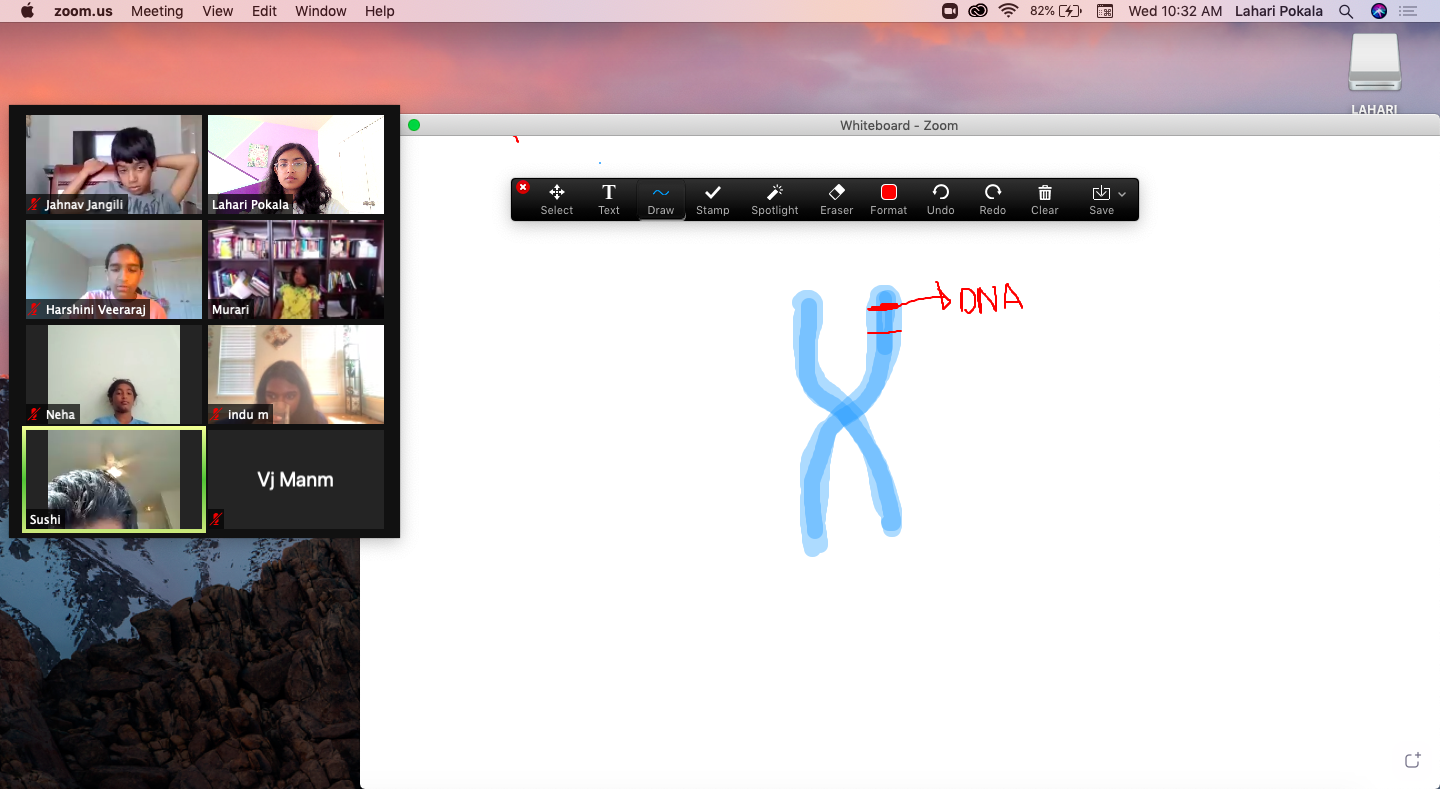The width and height of the screenshot is (1440, 789).
Task: Pick the Draw tool
Action: tap(660, 199)
